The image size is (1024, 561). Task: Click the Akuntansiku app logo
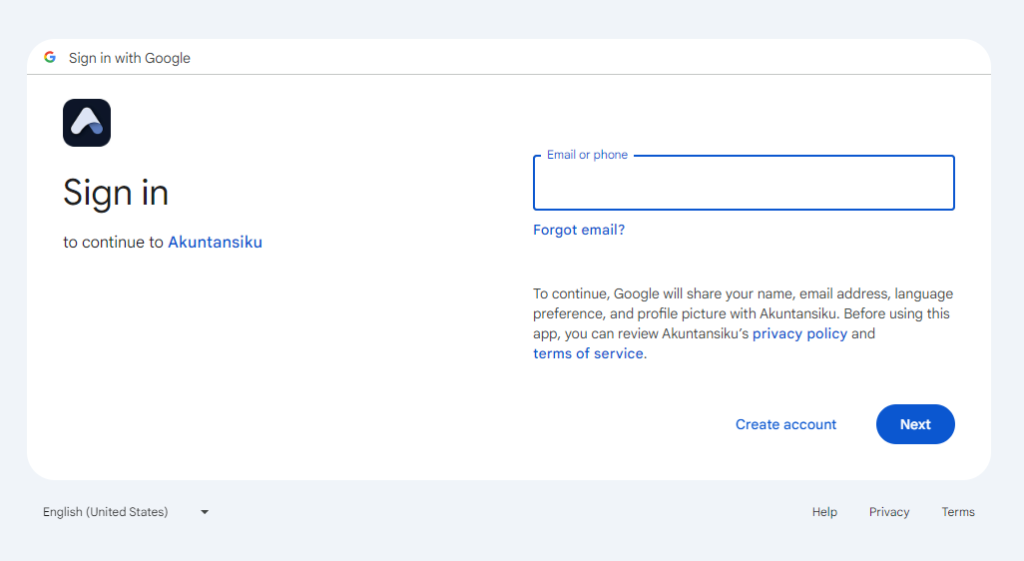point(87,123)
